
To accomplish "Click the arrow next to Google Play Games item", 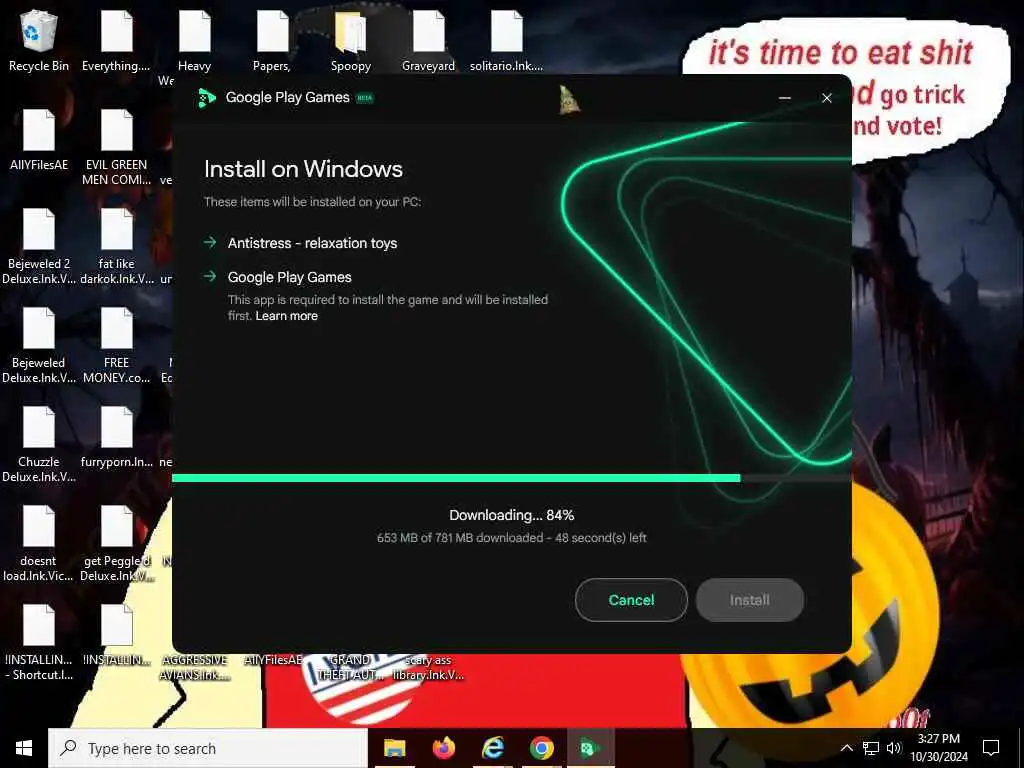I will pos(210,276).
